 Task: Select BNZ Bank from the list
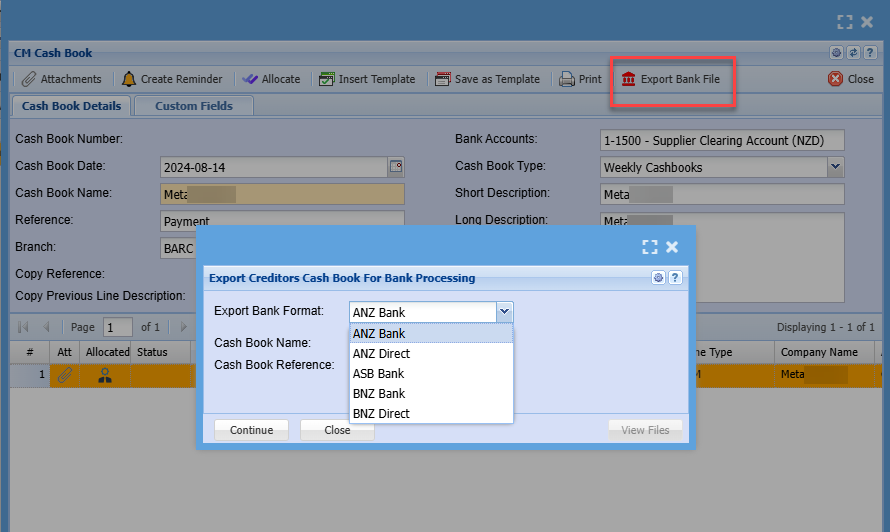coord(431,393)
